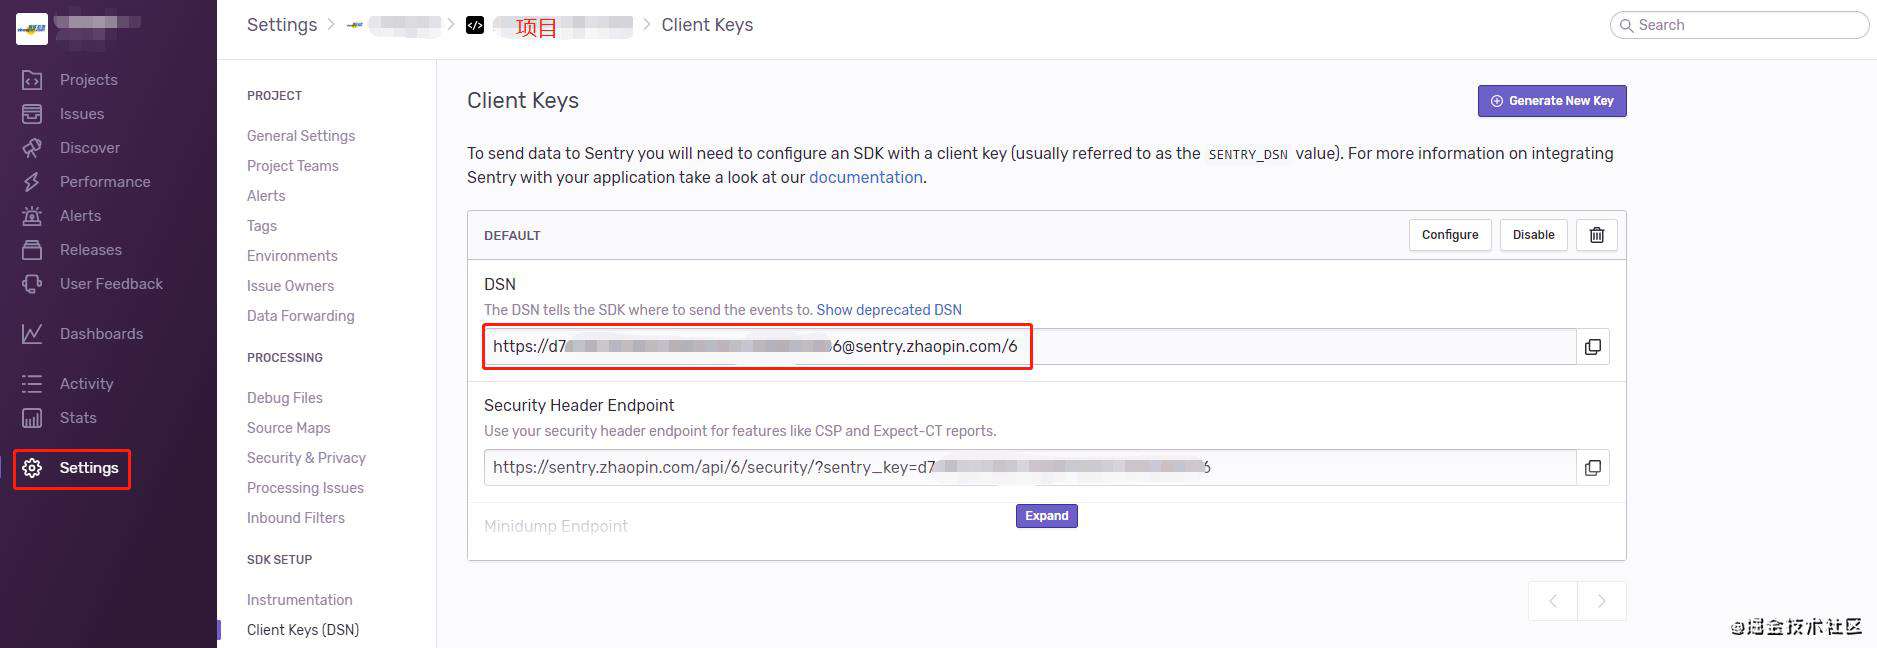The image size is (1877, 648).
Task: Open Tags settings
Action: tap(262, 226)
